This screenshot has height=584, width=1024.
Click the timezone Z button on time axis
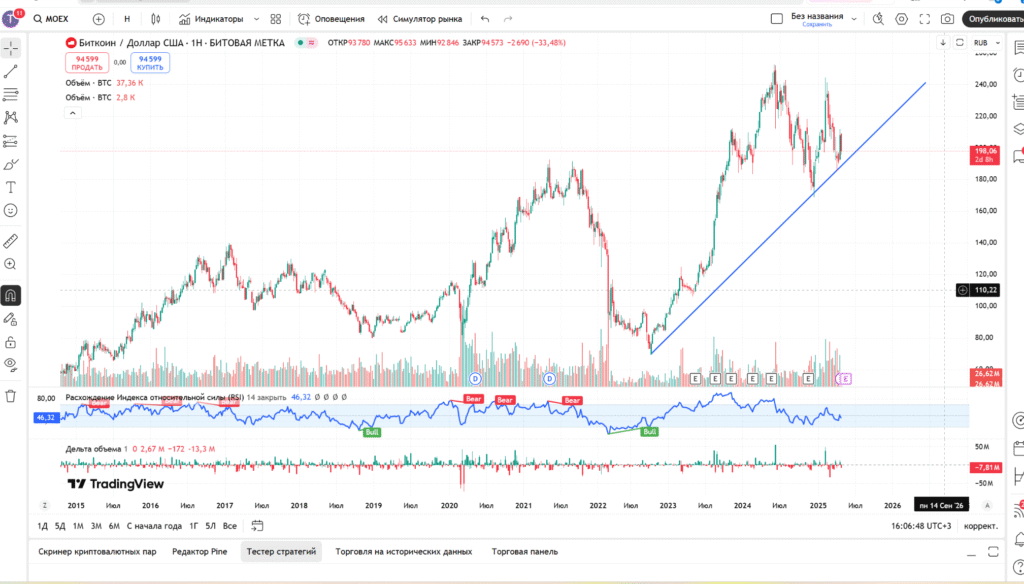[44, 505]
